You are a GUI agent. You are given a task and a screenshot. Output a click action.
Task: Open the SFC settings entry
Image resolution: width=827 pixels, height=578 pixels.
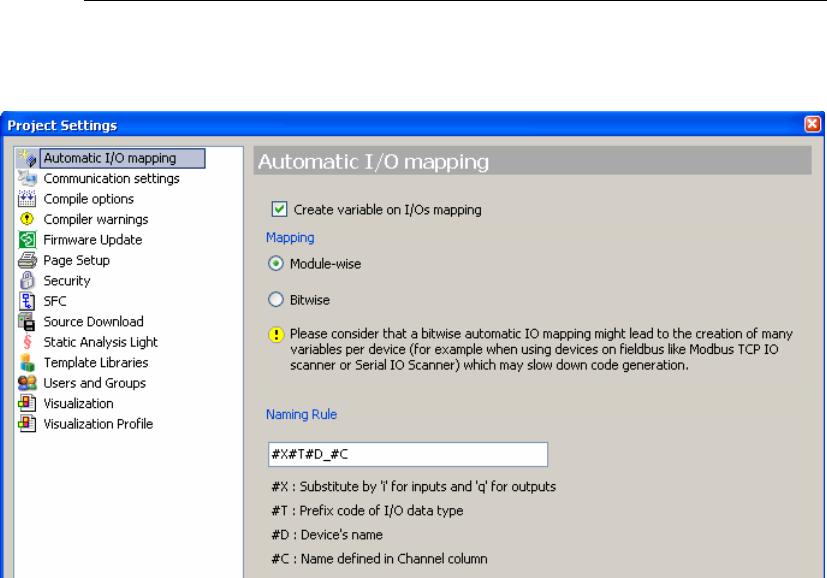[55, 301]
